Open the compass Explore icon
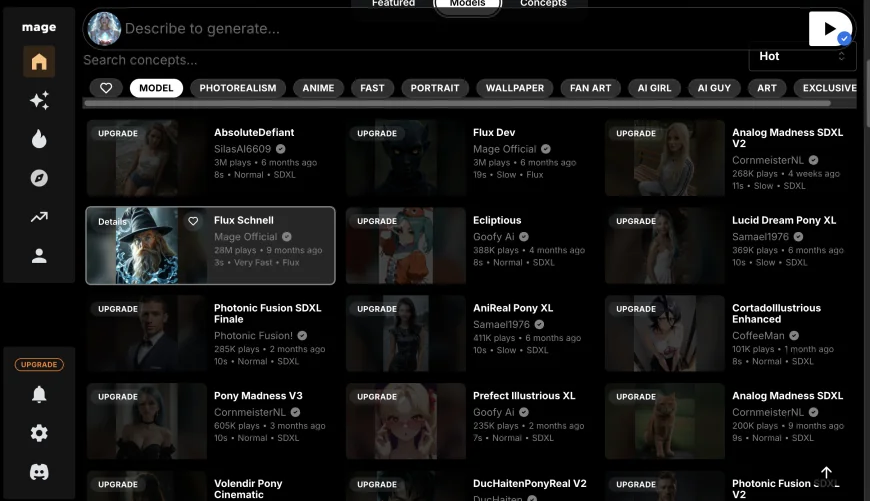This screenshot has width=870, height=501. [39, 178]
